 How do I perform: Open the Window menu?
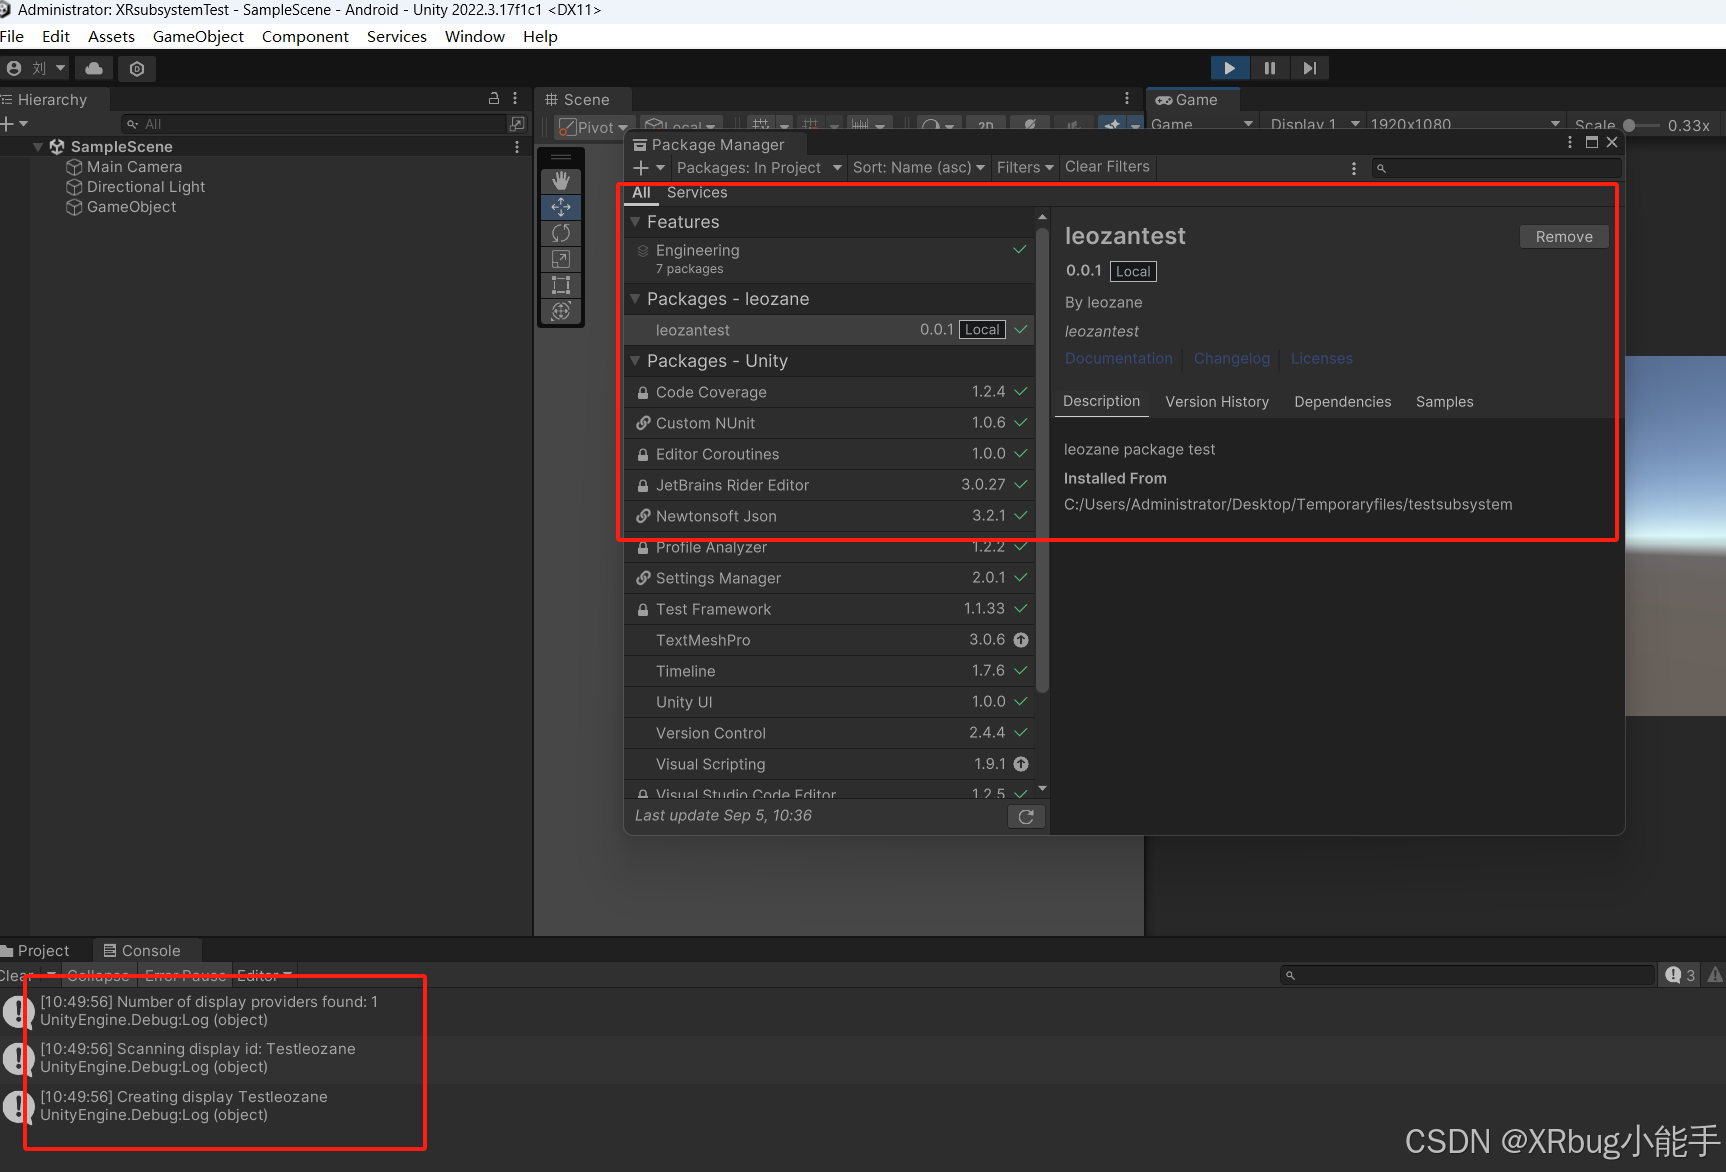475,36
